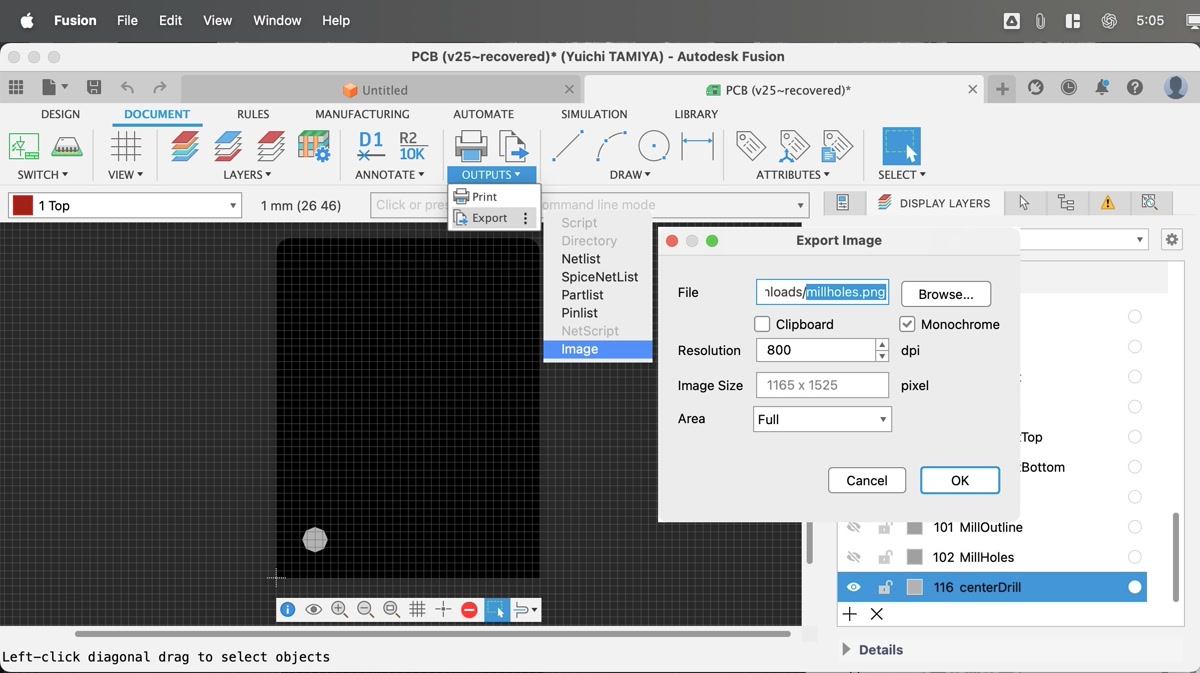
Task: Click the File path input field
Action: 822,292
